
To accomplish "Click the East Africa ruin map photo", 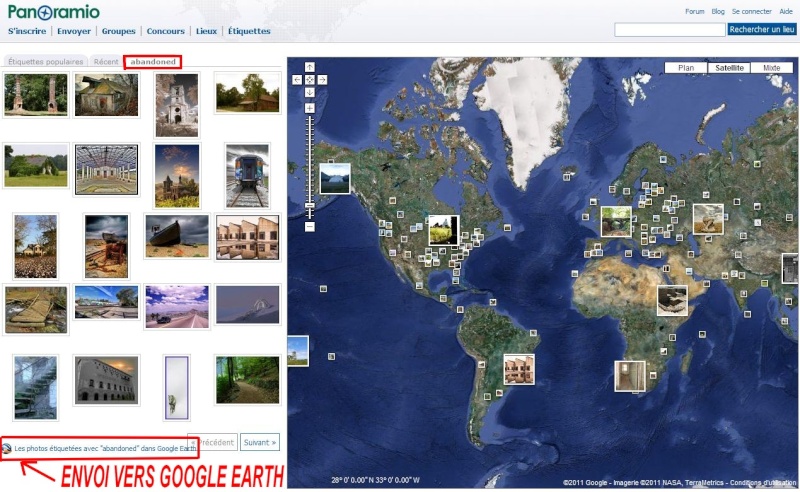I will click(672, 300).
